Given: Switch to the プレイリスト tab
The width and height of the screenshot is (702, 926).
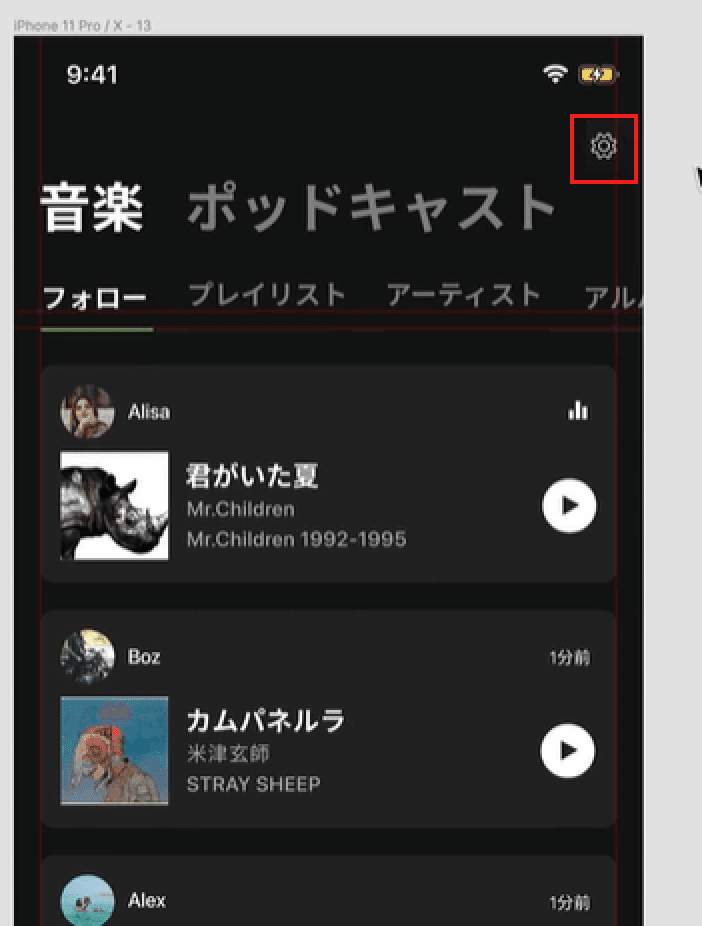Looking at the screenshot, I should (267, 294).
